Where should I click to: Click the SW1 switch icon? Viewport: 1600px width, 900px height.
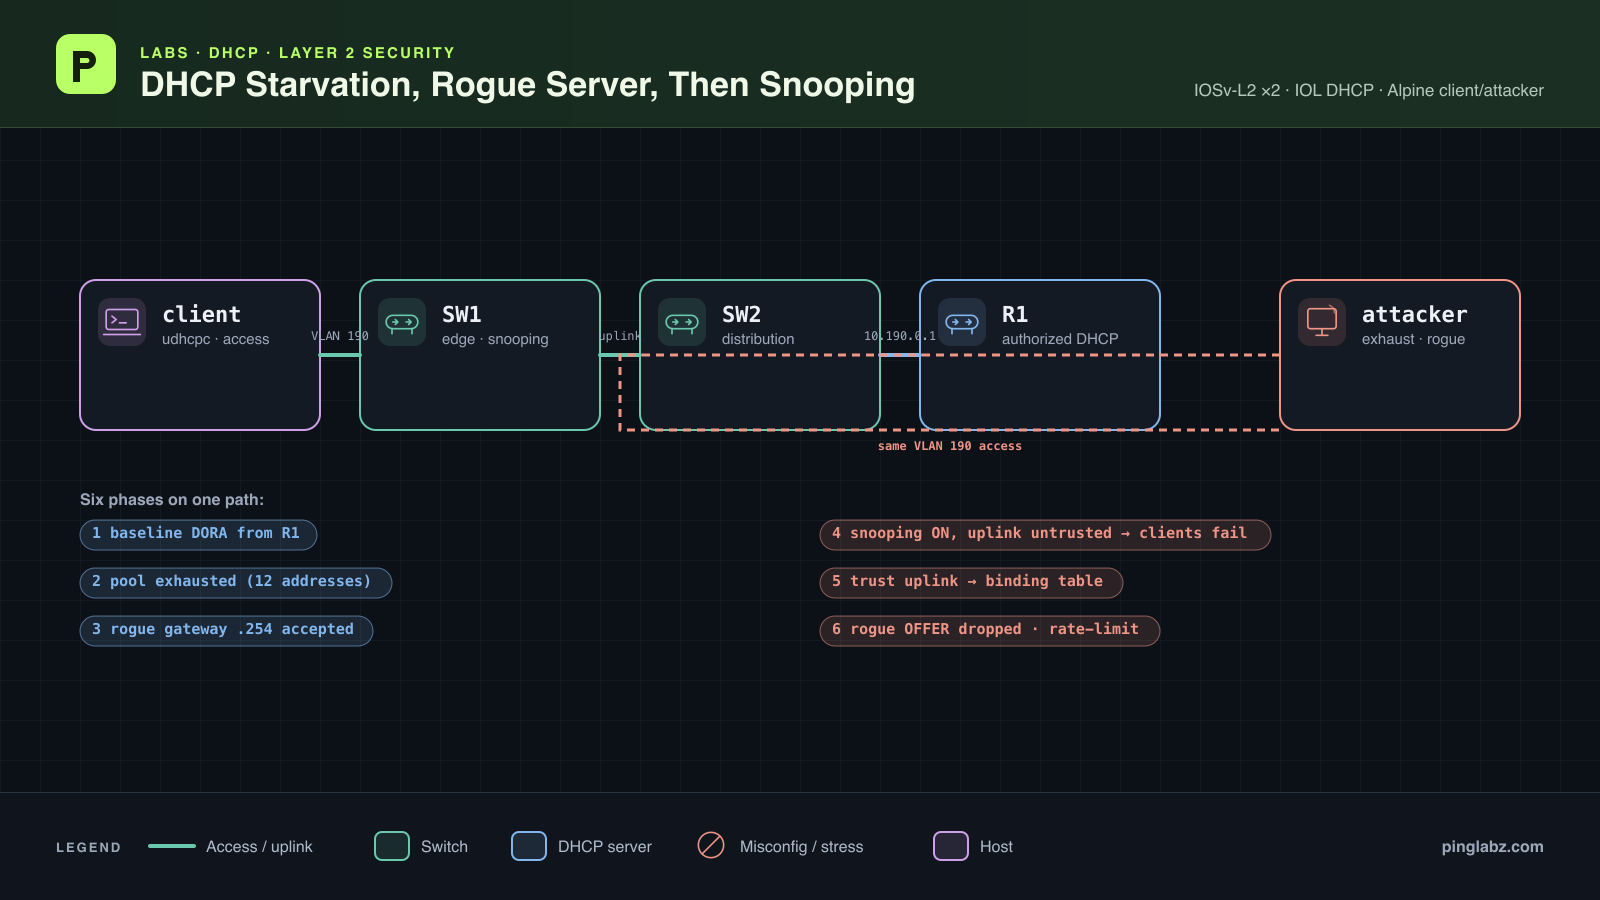402,322
